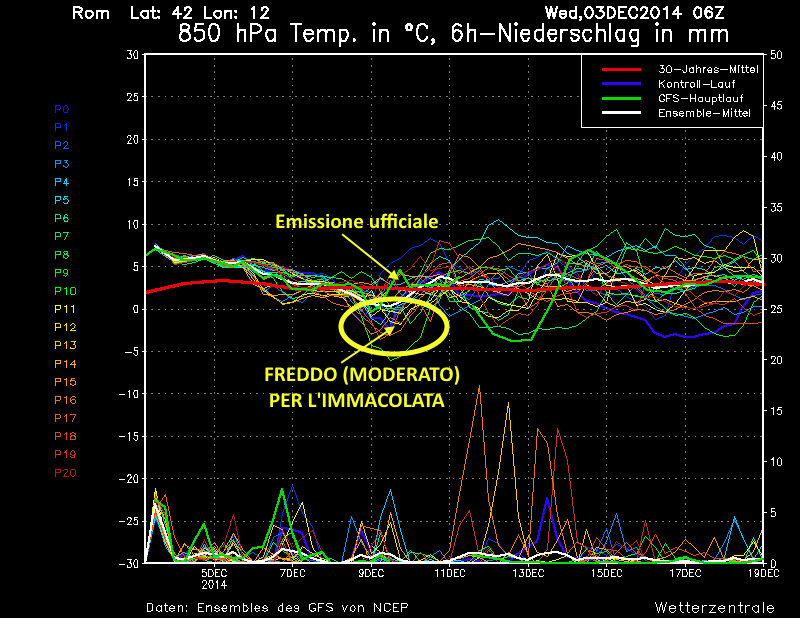Click the 30-Jahres-Mittel legend entry
The width and height of the screenshot is (800, 618).
click(x=708, y=69)
